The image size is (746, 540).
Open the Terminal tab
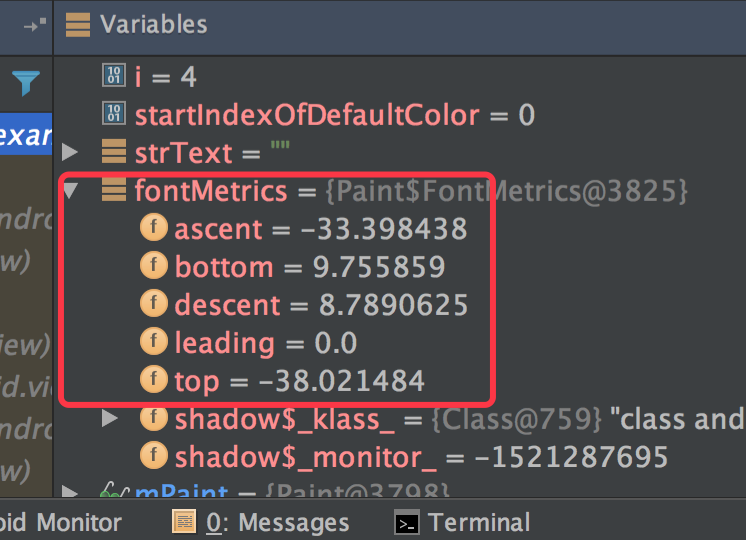point(479,522)
